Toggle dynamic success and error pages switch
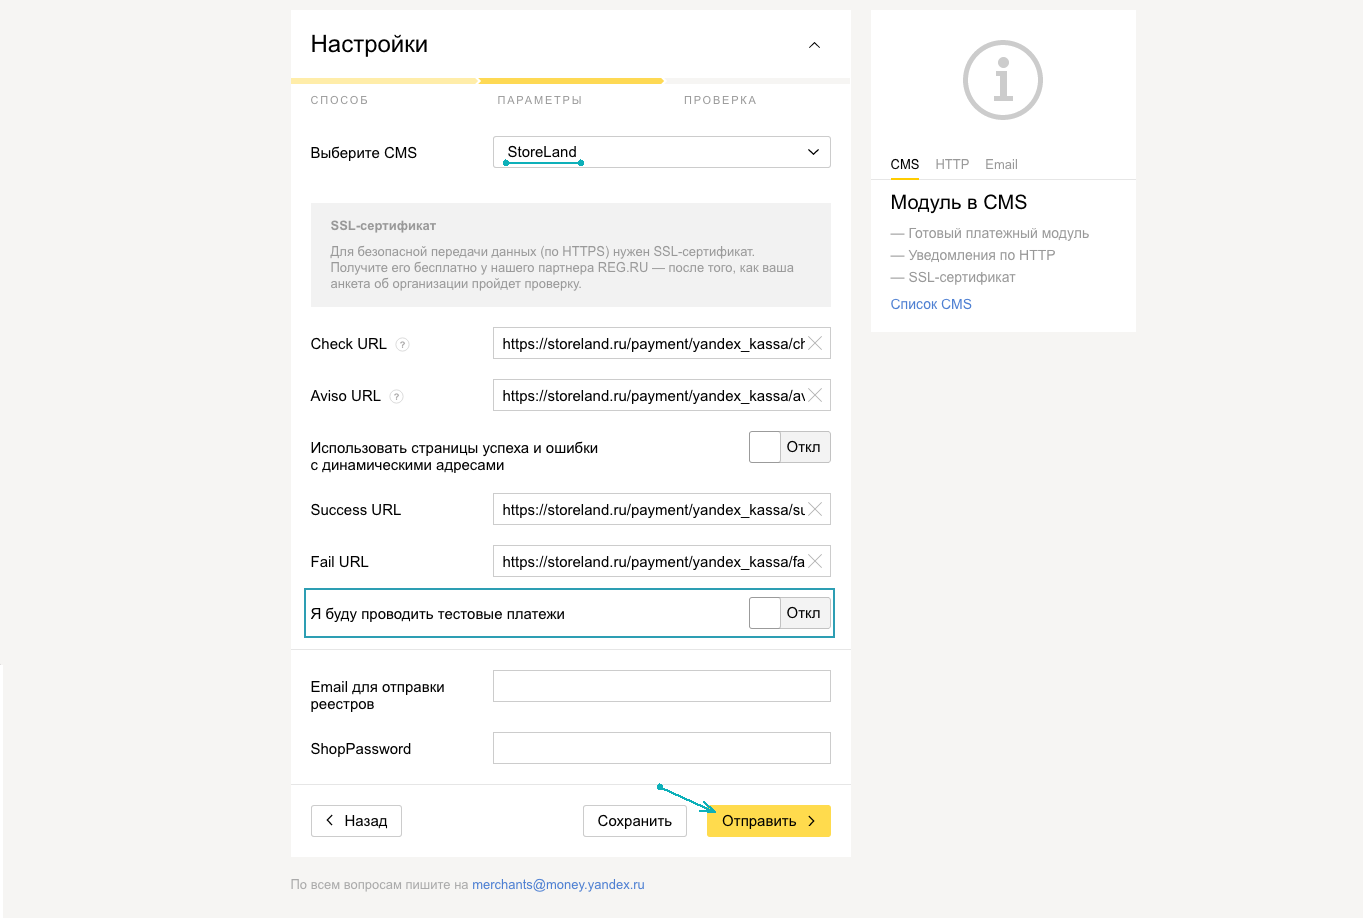 click(789, 447)
